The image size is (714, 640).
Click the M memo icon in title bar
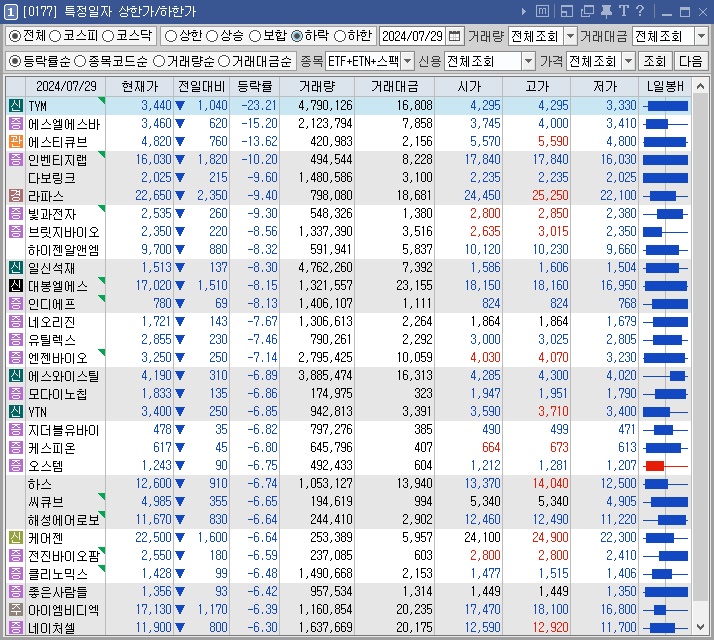click(x=542, y=11)
